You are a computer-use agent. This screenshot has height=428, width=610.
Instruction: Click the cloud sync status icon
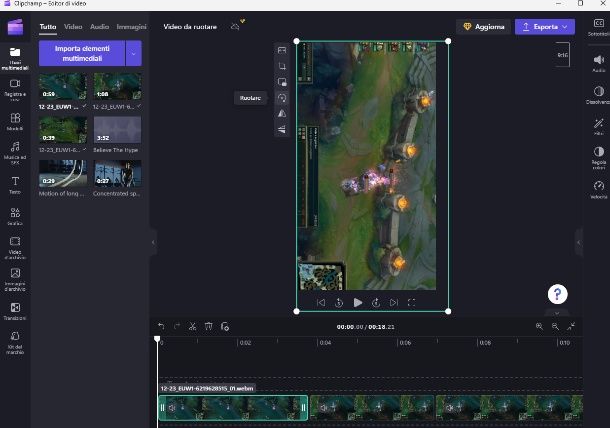235,26
